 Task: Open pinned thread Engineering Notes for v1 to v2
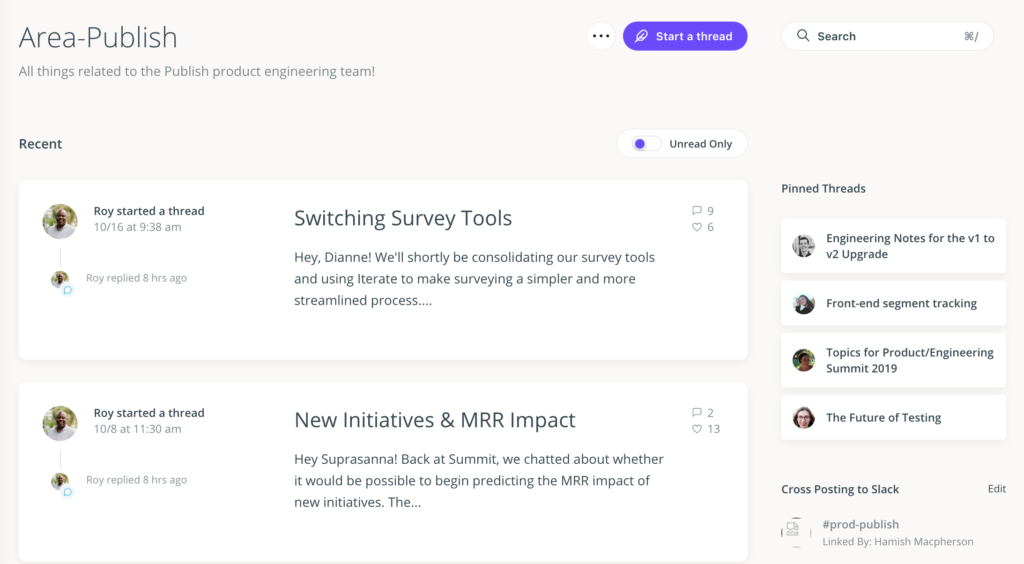click(x=893, y=246)
